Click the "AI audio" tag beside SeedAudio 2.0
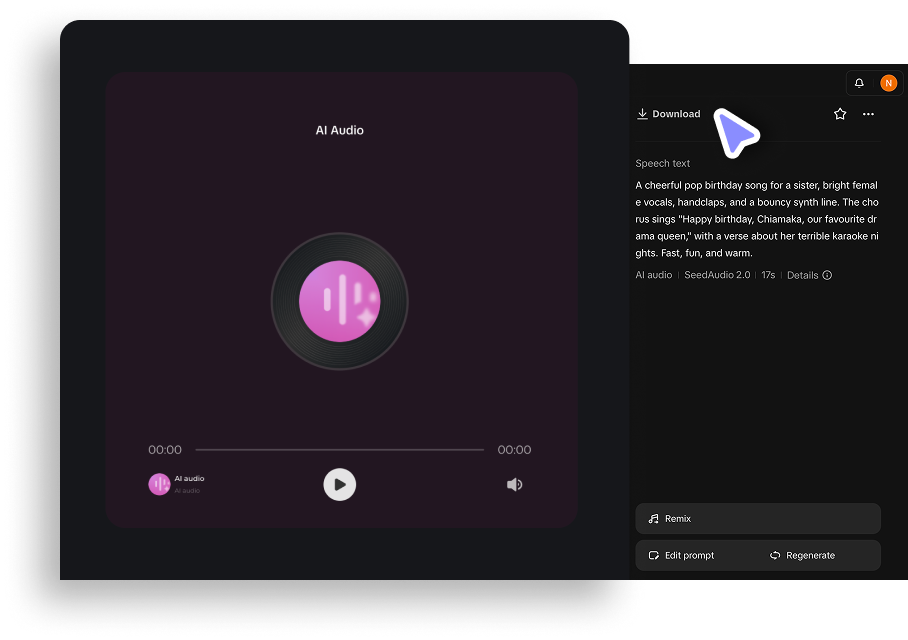 pyautogui.click(x=654, y=275)
